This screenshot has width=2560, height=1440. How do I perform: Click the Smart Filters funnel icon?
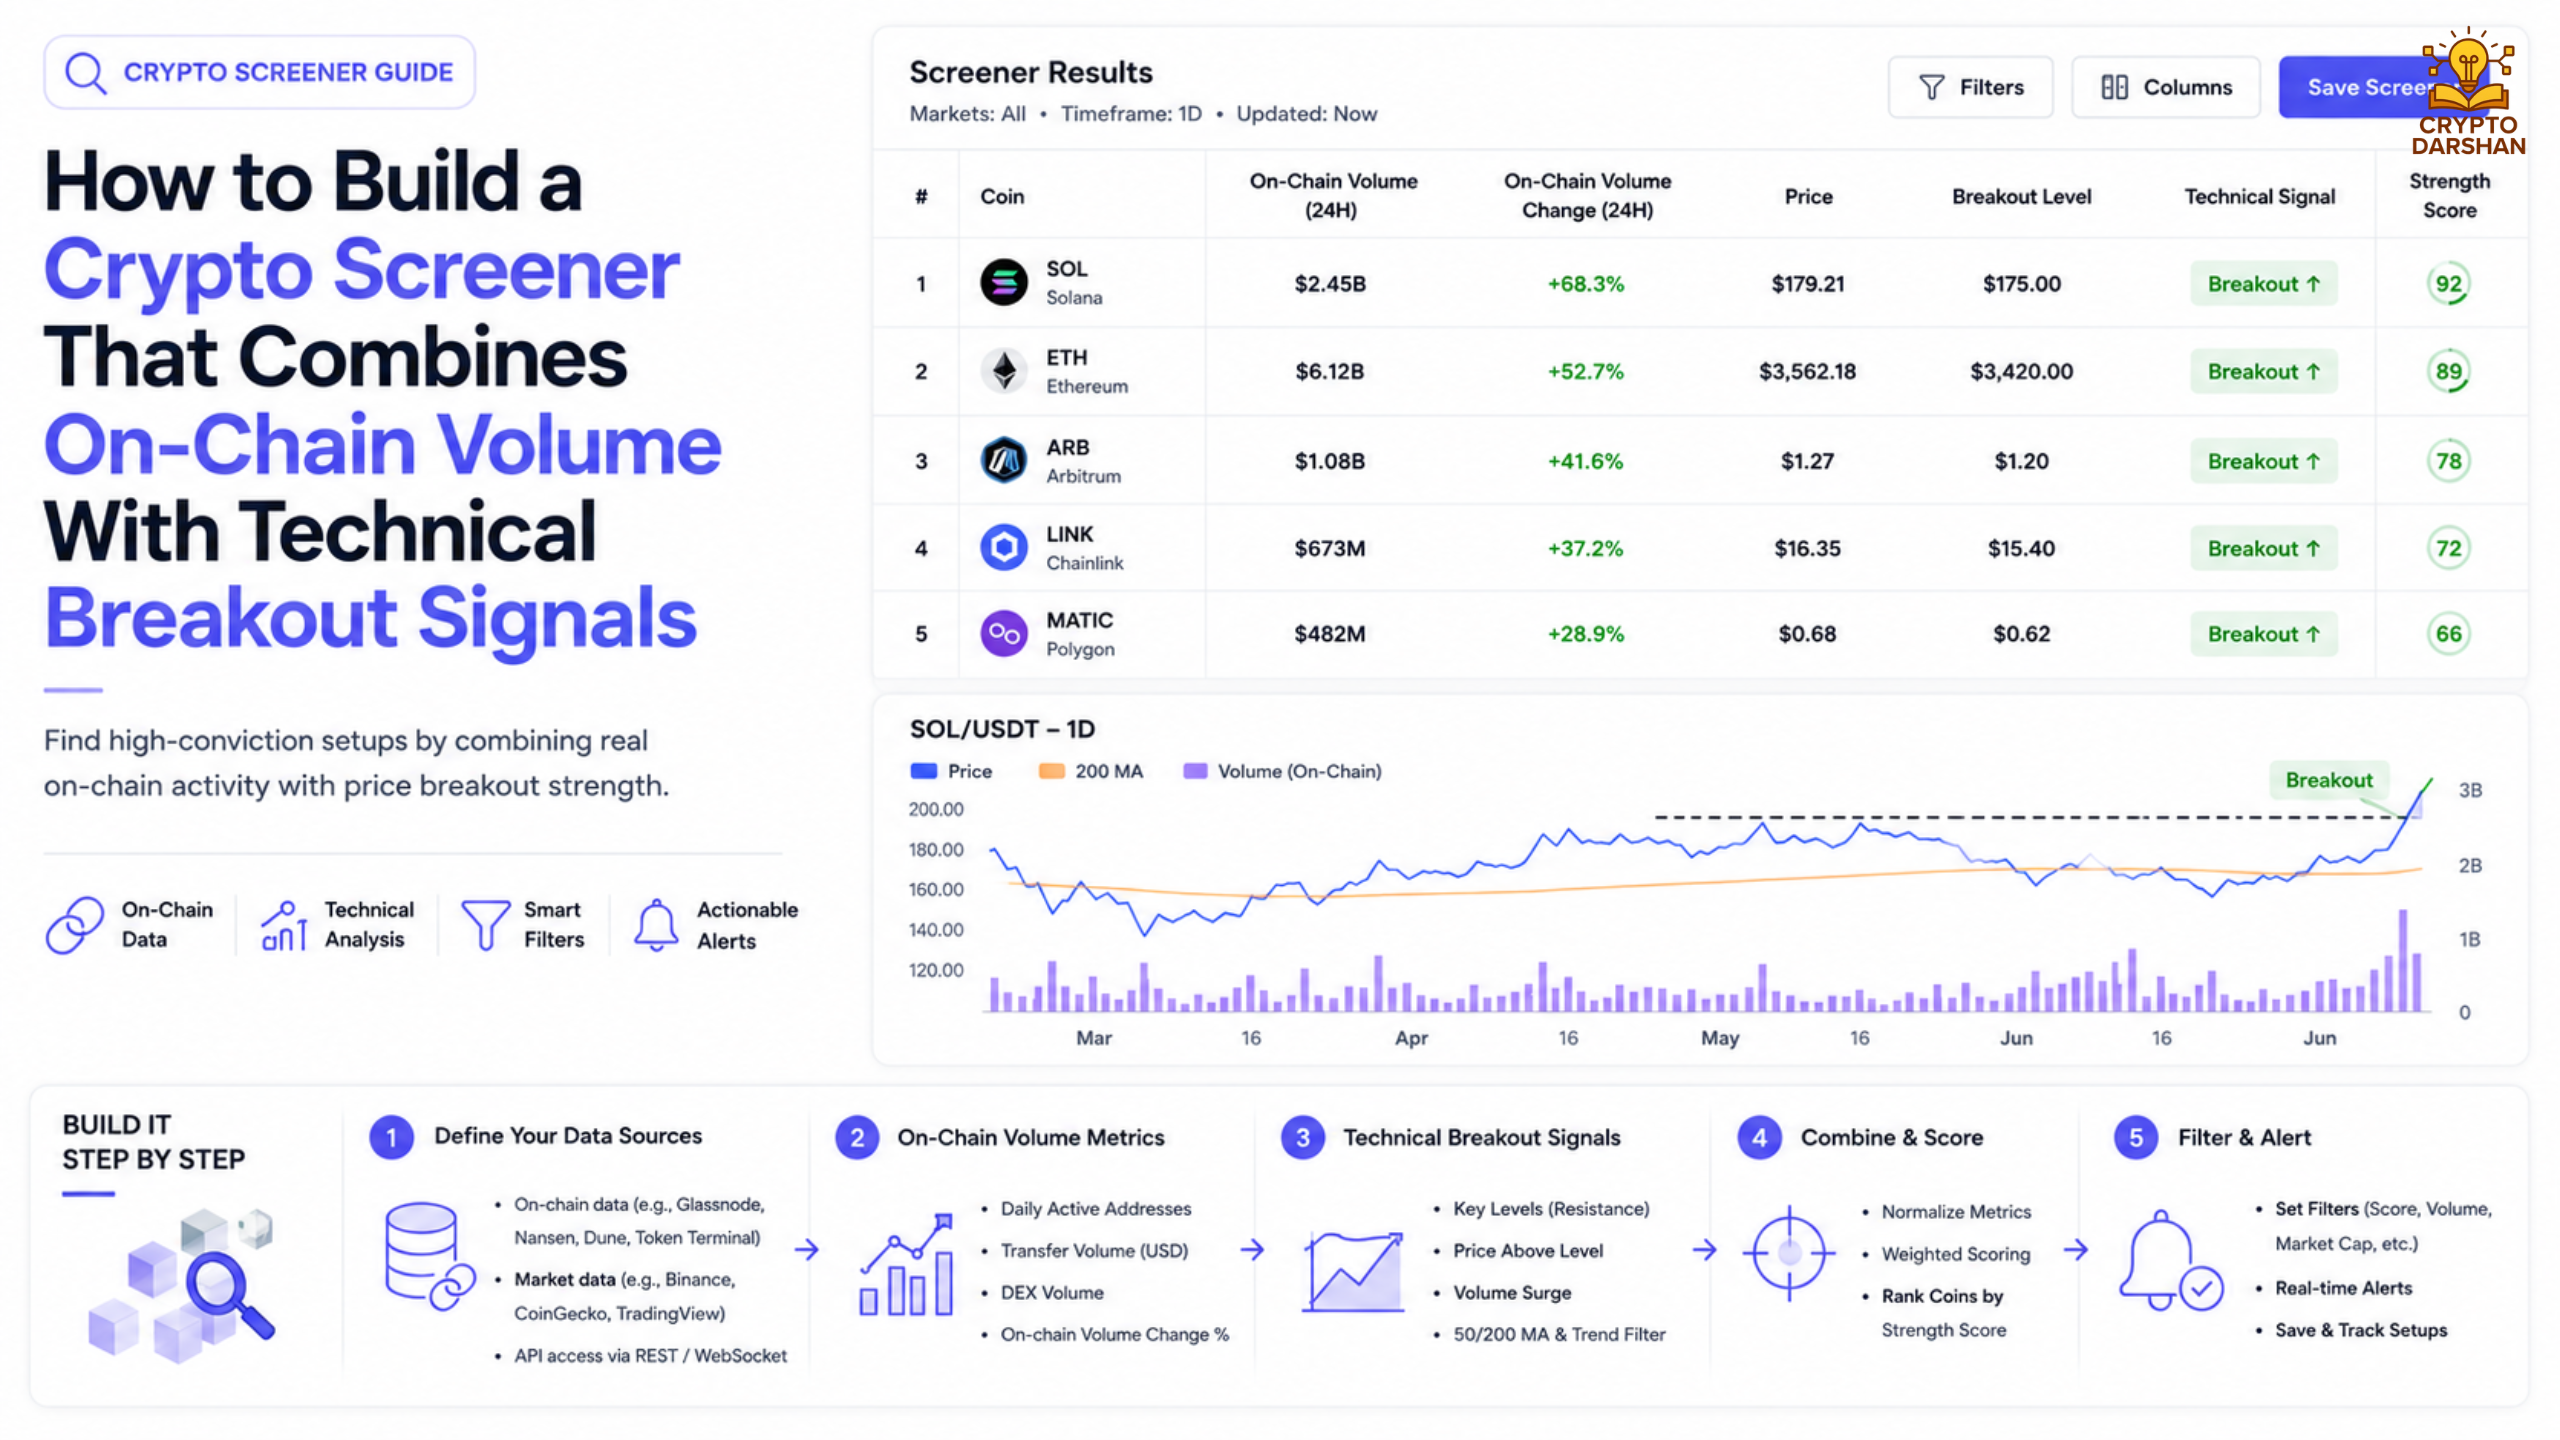pyautogui.click(x=486, y=925)
